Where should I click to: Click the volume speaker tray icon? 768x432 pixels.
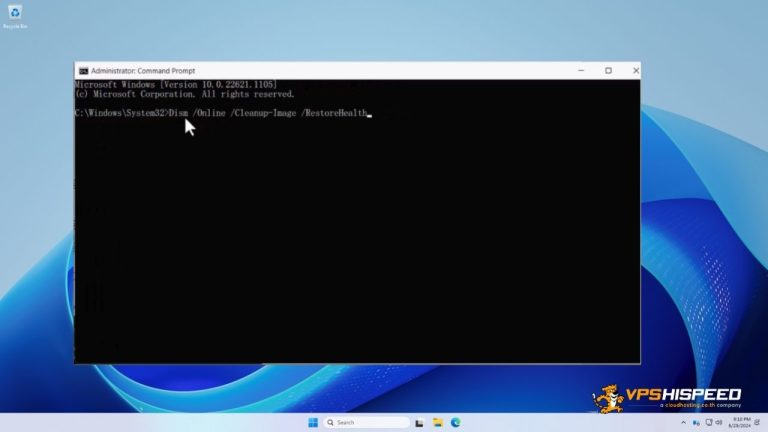click(719, 422)
